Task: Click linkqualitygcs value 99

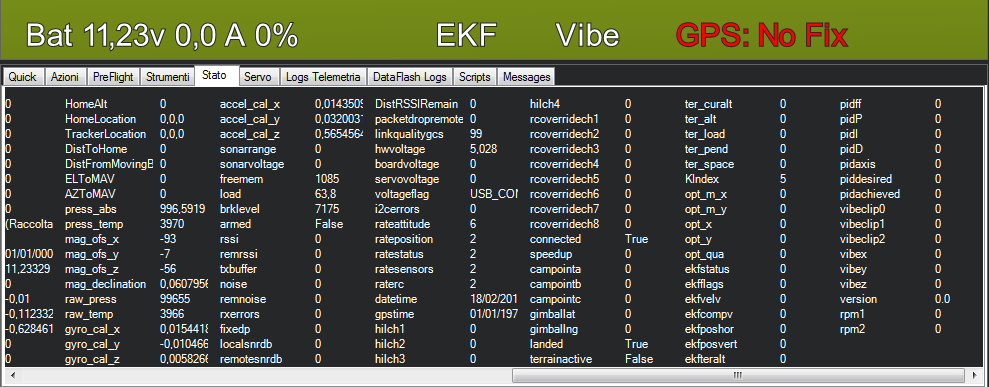Action: (x=476, y=134)
